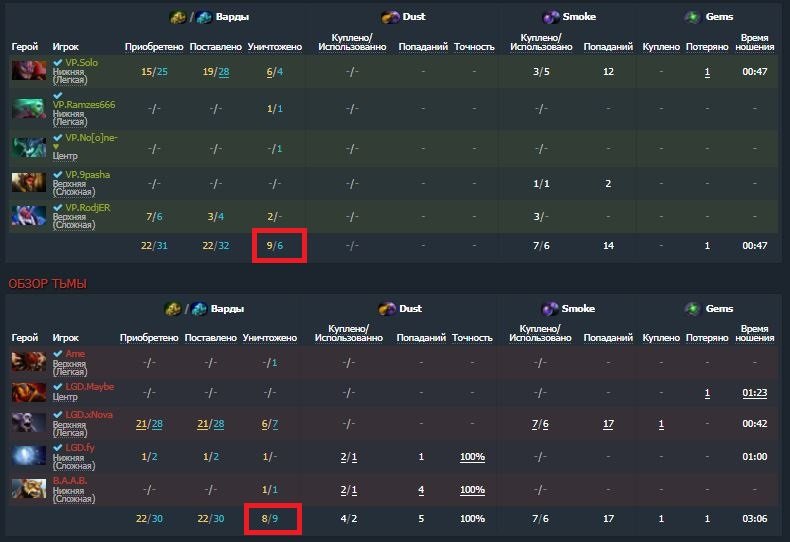Open LGD.xNova player profile link
The height and width of the screenshot is (542, 790).
(x=89, y=415)
